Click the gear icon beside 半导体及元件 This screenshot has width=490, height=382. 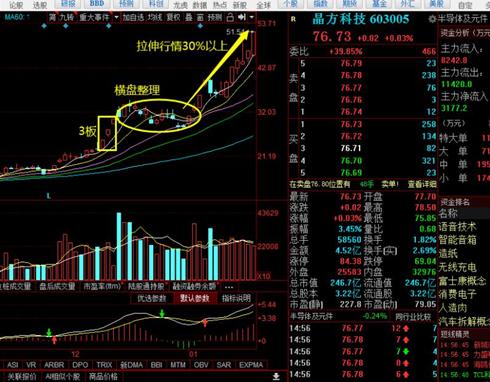point(432,19)
